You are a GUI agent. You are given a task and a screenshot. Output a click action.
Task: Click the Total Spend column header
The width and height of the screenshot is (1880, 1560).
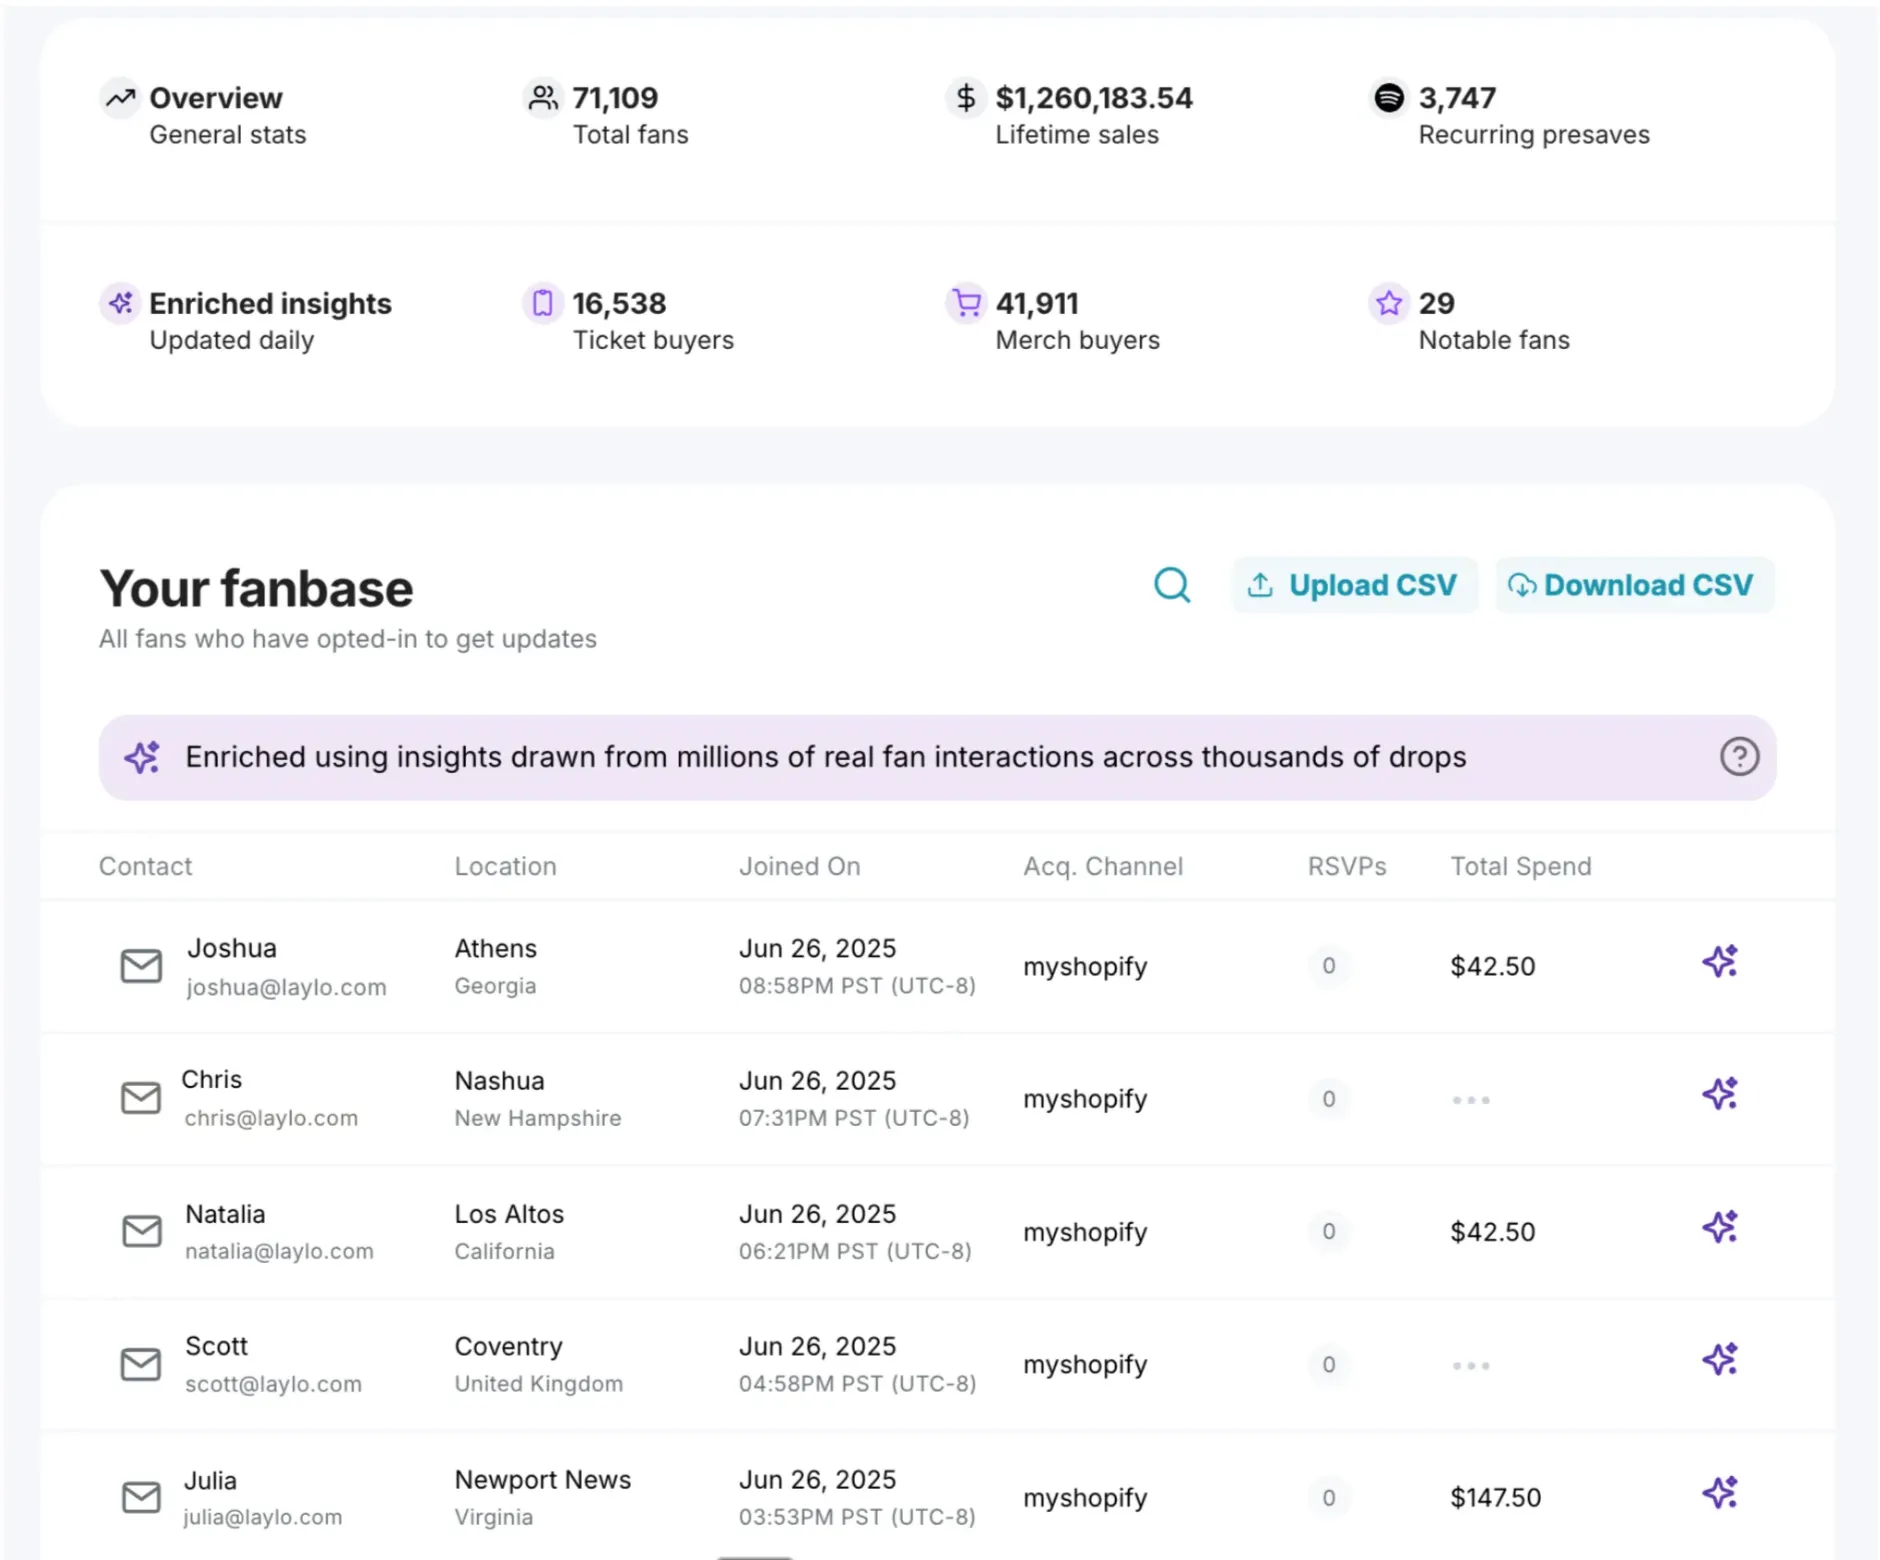(1520, 866)
